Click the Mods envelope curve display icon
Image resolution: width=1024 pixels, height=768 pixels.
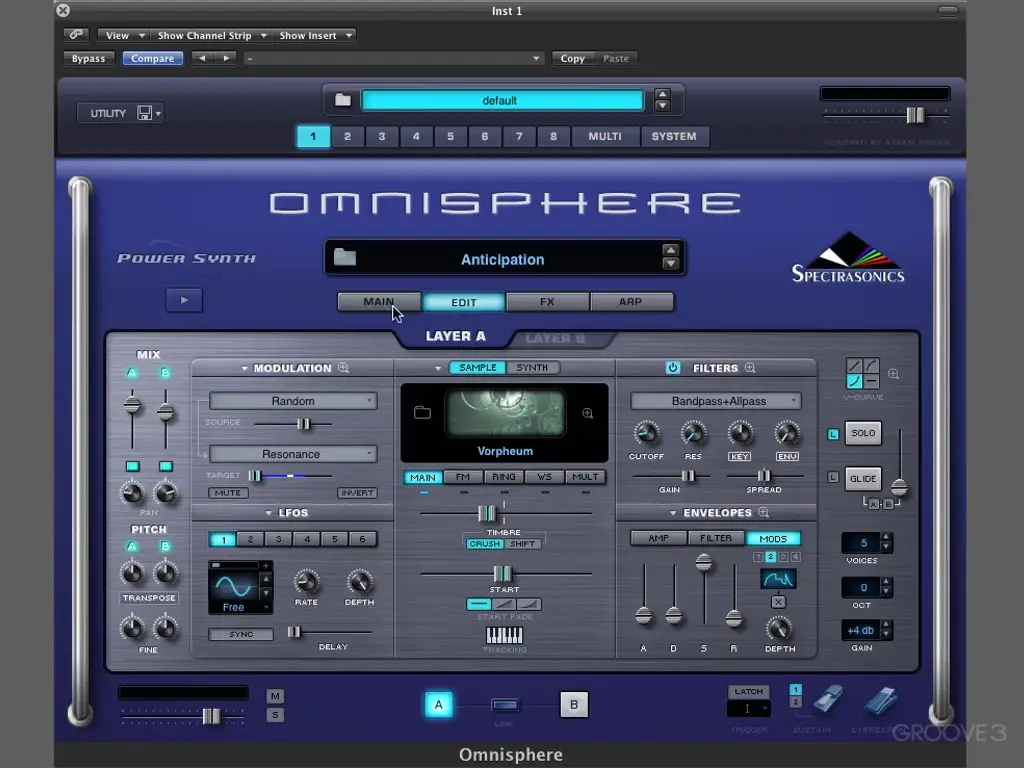pos(778,579)
